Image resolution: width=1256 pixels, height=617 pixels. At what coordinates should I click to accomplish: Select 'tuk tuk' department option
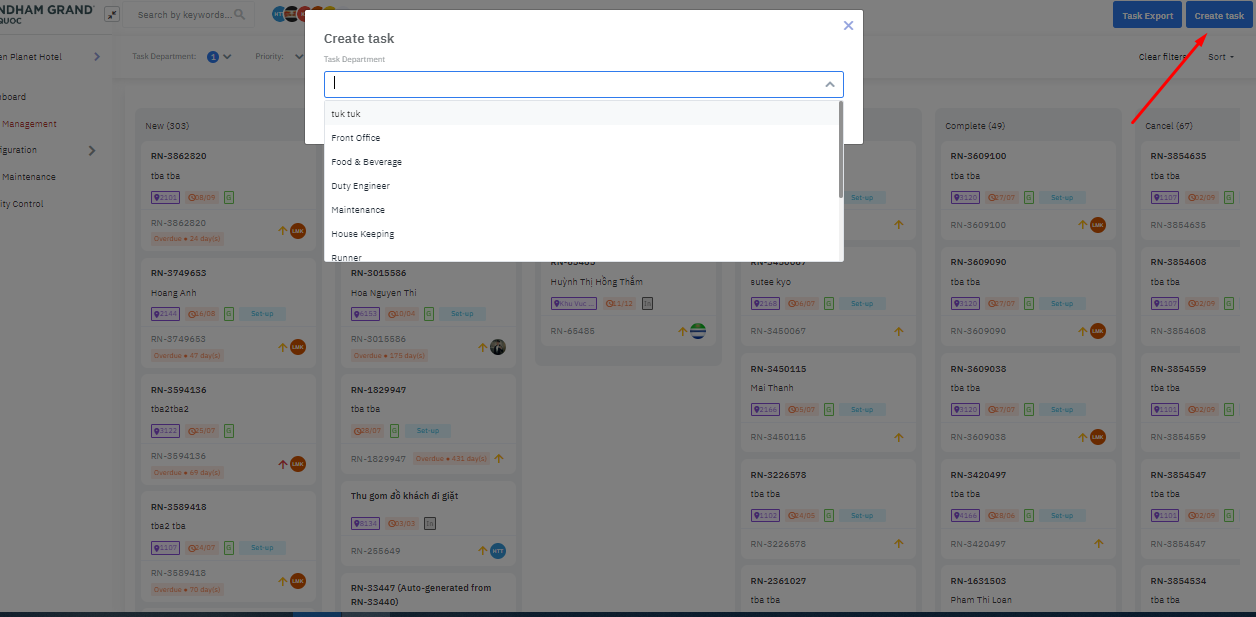click(582, 114)
